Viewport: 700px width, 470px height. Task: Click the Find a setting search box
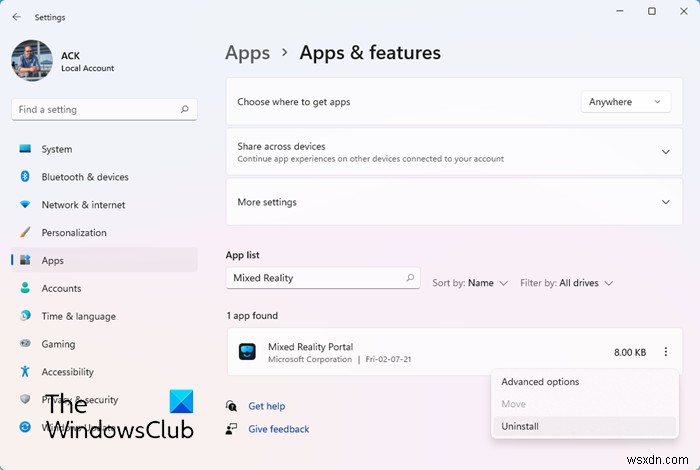[x=104, y=109]
